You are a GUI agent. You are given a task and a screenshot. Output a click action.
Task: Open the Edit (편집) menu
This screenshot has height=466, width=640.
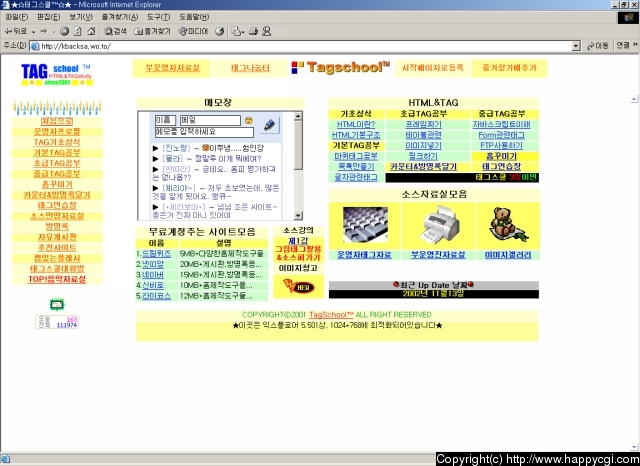pyautogui.click(x=49, y=17)
